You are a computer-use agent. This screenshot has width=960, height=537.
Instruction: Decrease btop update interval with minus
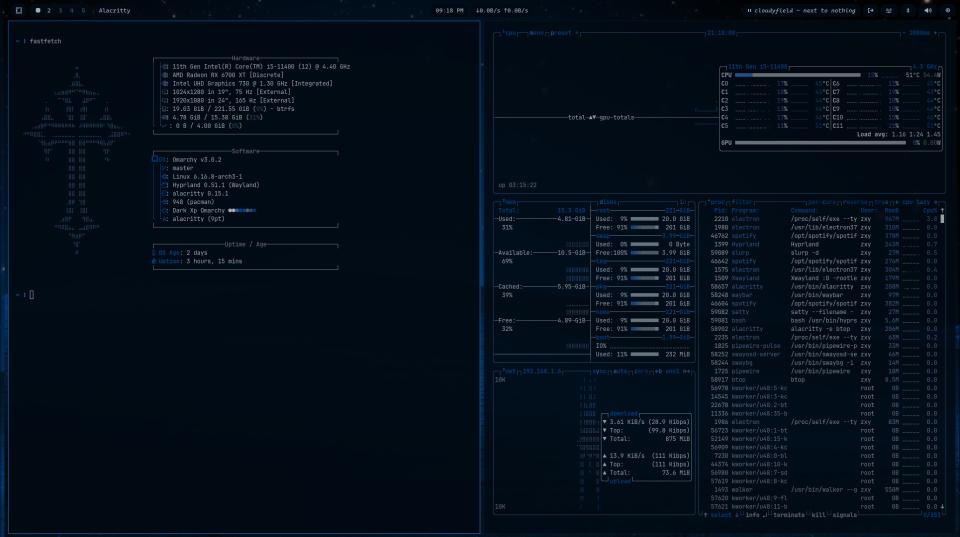point(903,33)
